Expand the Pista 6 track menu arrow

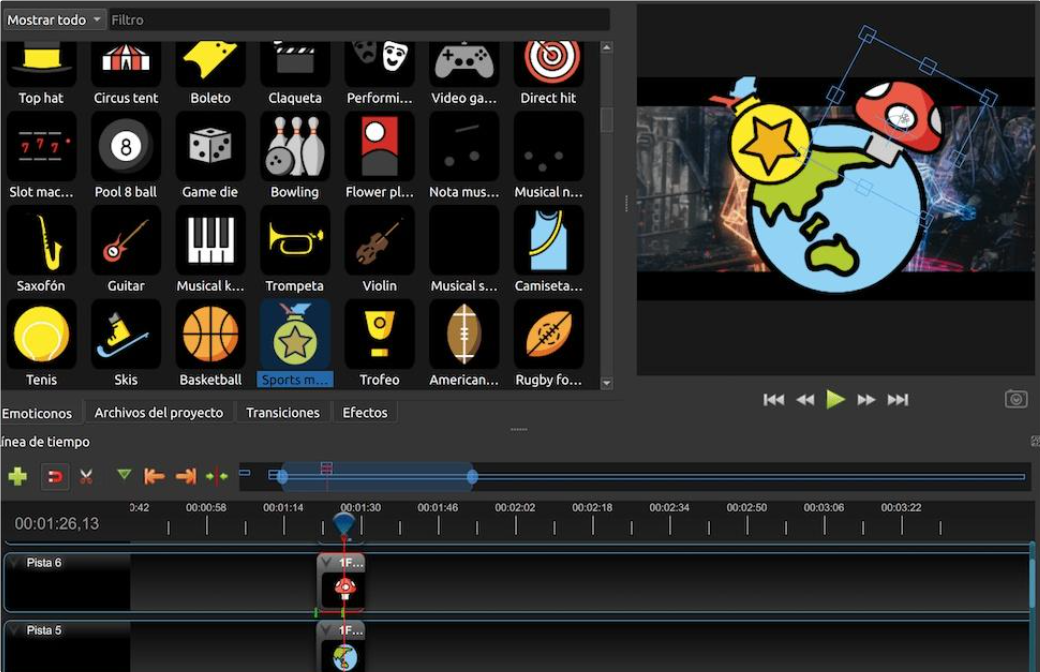pyautogui.click(x=15, y=563)
